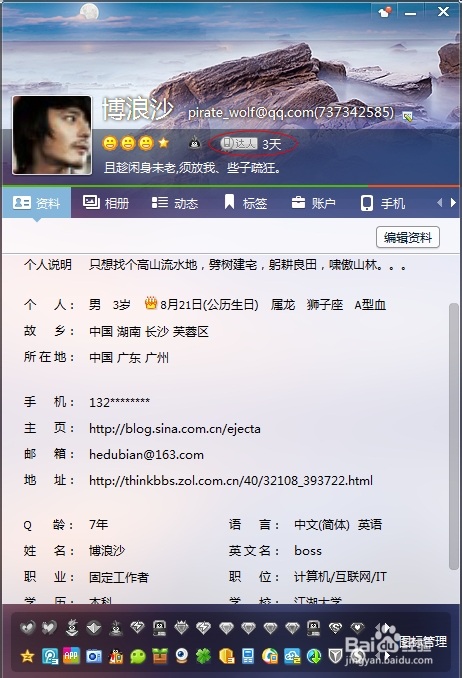The image size is (462, 678).
Task: Click the 个人说明 description text
Action: 248,265
